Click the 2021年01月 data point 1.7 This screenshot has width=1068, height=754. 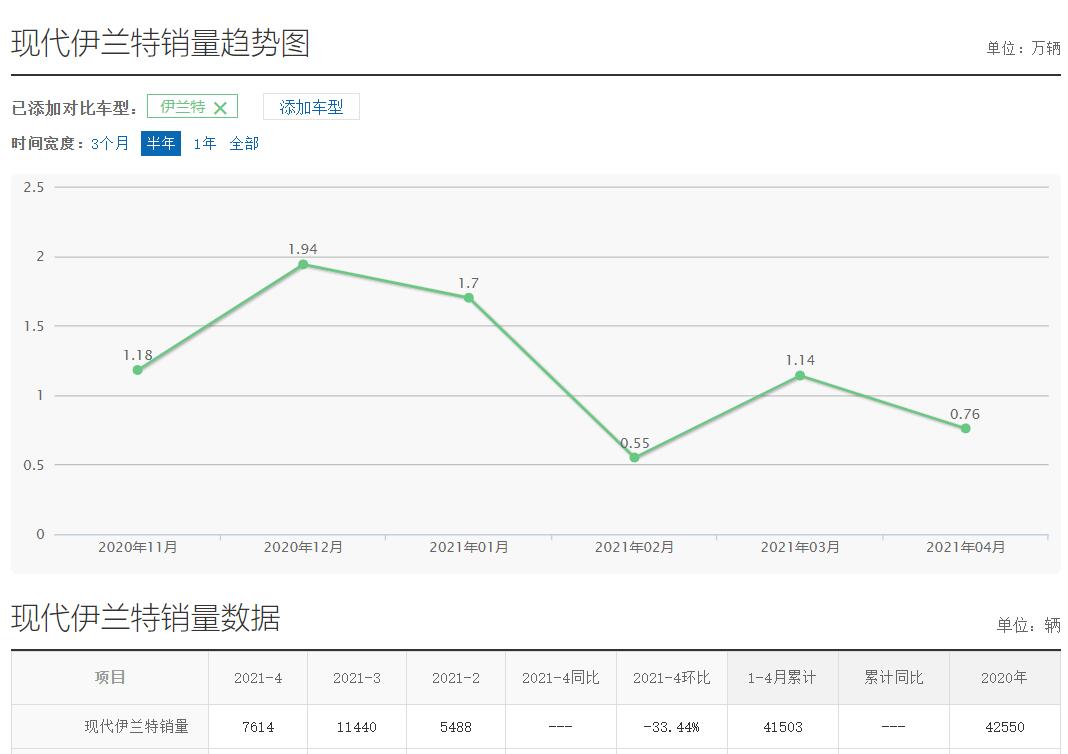(469, 298)
